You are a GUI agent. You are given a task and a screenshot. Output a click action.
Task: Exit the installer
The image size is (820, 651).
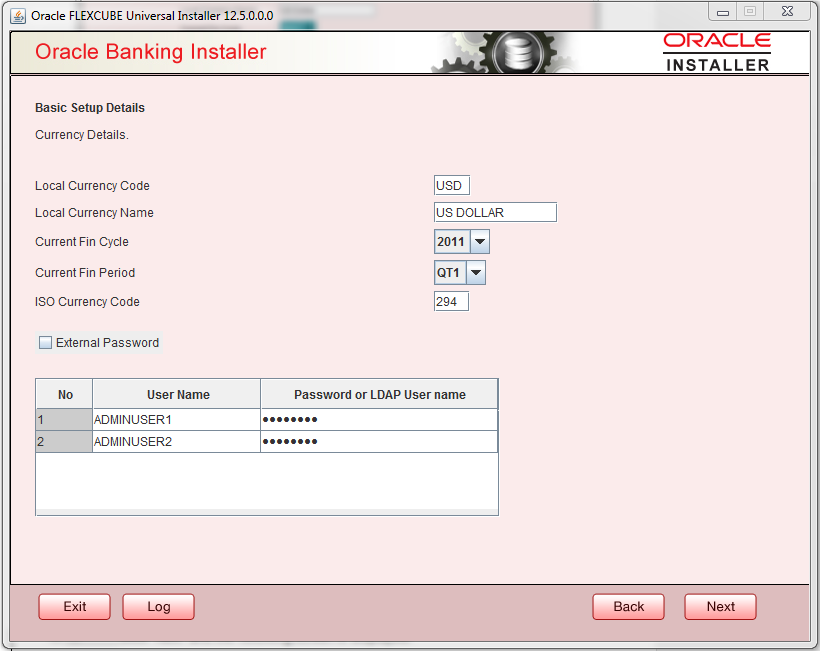click(x=74, y=606)
